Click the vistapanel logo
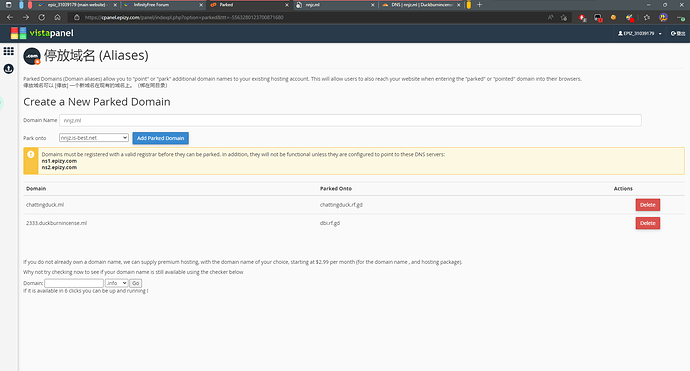Image resolution: width=690 pixels, height=371 pixels. point(42,33)
